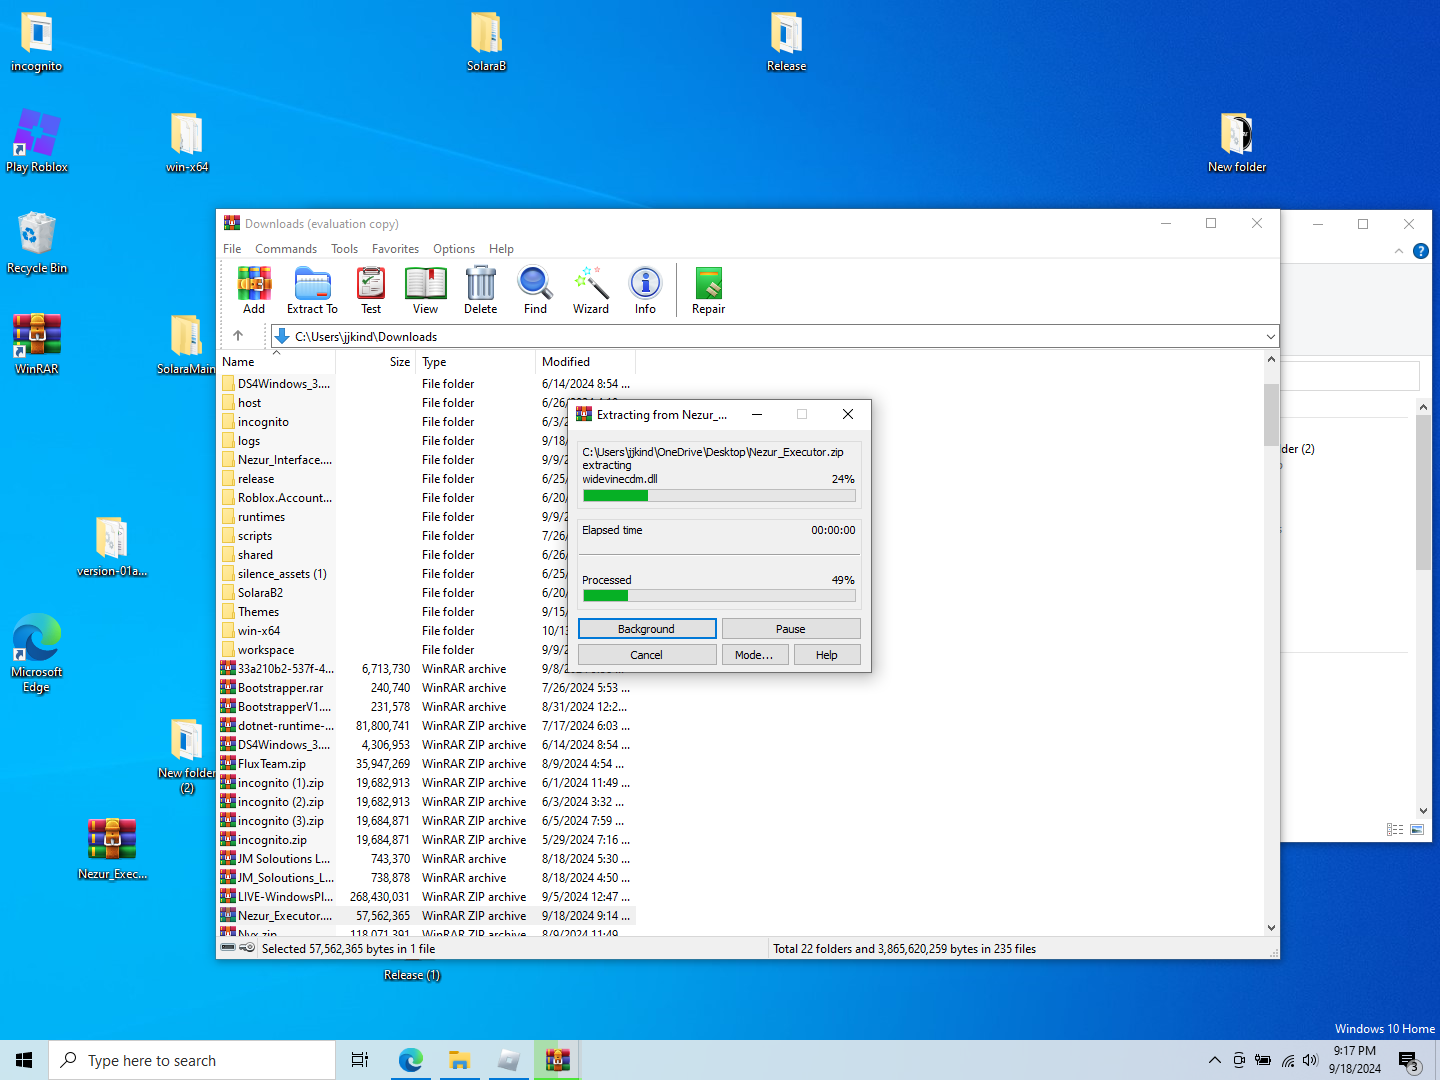The width and height of the screenshot is (1440, 1080).
Task: Show hidden system tray icons chevron
Action: coord(1214,1060)
